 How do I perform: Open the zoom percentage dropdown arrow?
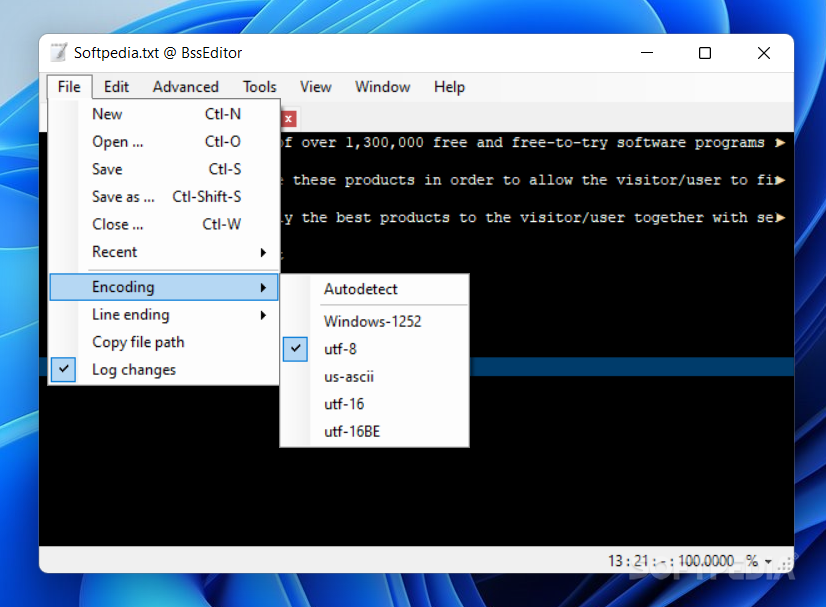pyautogui.click(x=769, y=562)
